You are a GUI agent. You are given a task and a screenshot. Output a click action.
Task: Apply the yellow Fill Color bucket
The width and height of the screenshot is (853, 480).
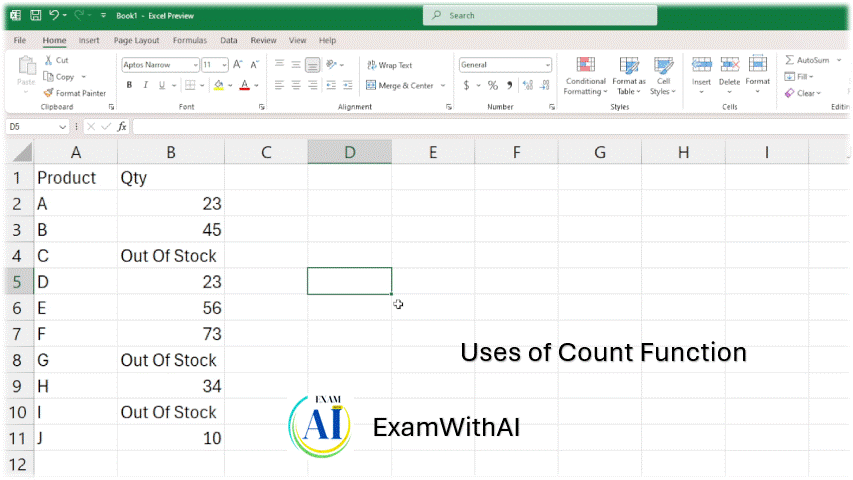point(219,85)
